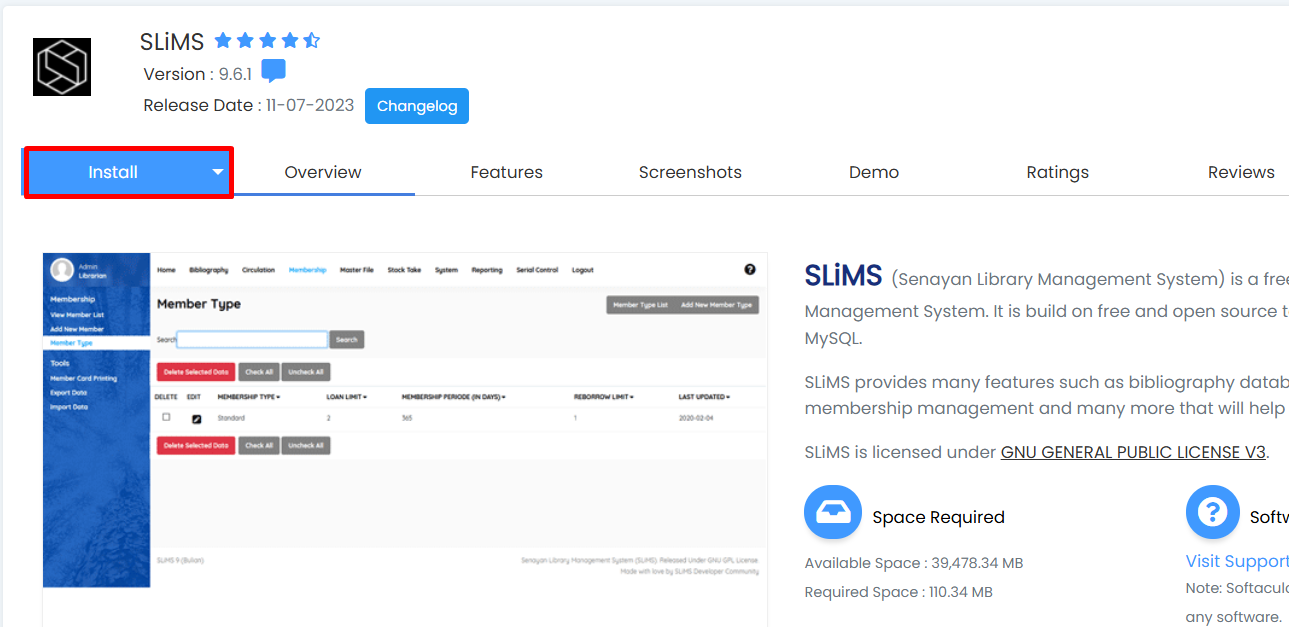Click the SLiMS title heading

point(172,42)
